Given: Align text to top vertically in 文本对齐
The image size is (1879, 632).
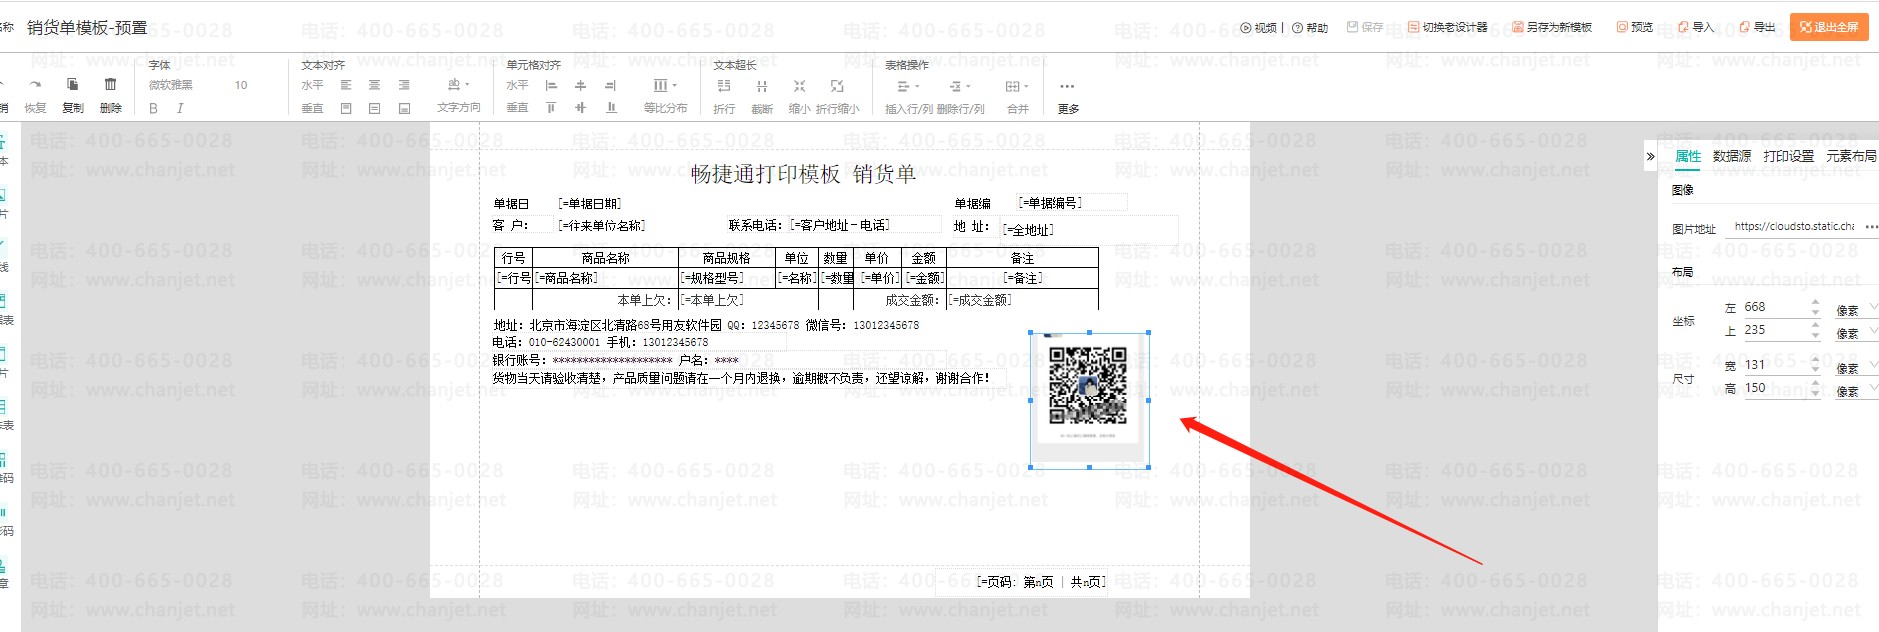Looking at the screenshot, I should 346,108.
